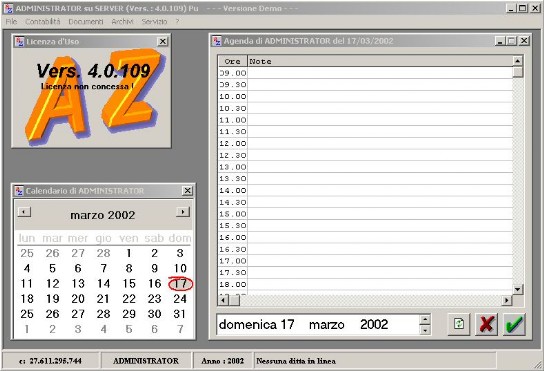
Task: Click the date field showing domenica 17
Action: 318,325
